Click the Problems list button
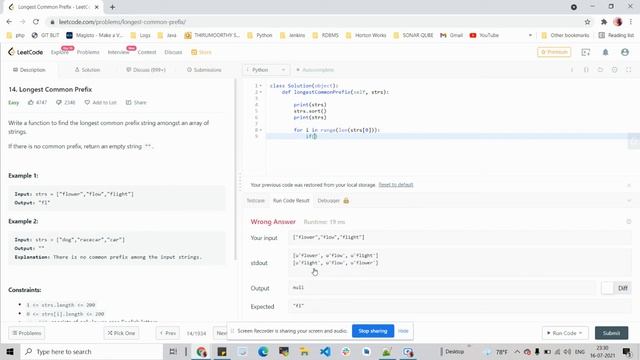This screenshot has width=640, height=360. pyautogui.click(x=27, y=333)
